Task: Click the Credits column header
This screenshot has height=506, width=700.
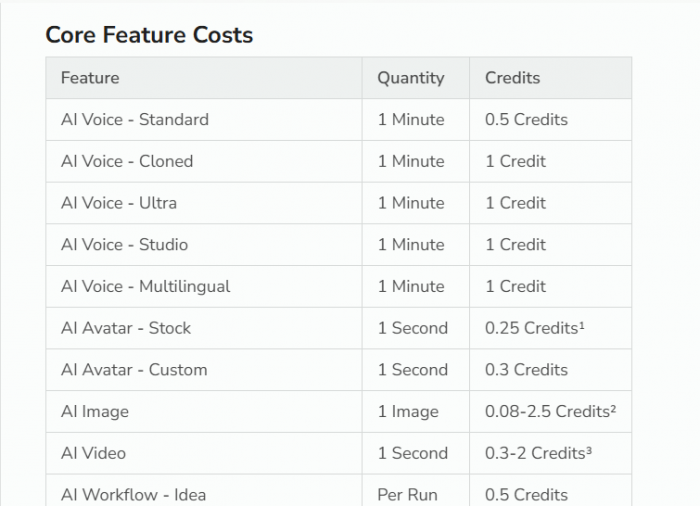Action: click(512, 78)
